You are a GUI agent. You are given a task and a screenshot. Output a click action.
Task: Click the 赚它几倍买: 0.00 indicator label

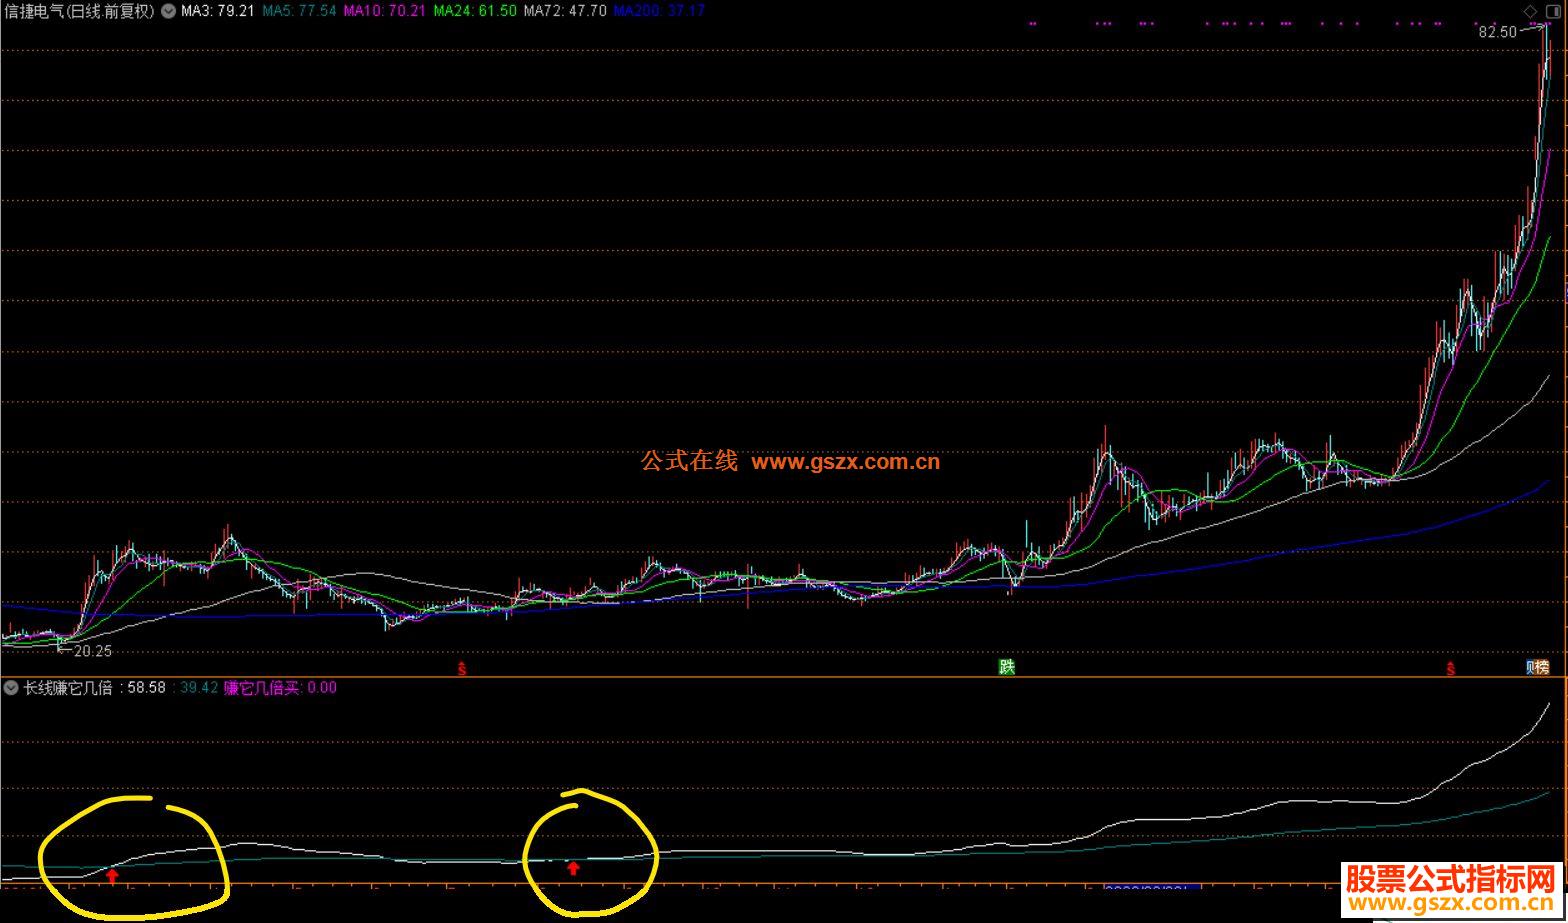(x=280, y=687)
